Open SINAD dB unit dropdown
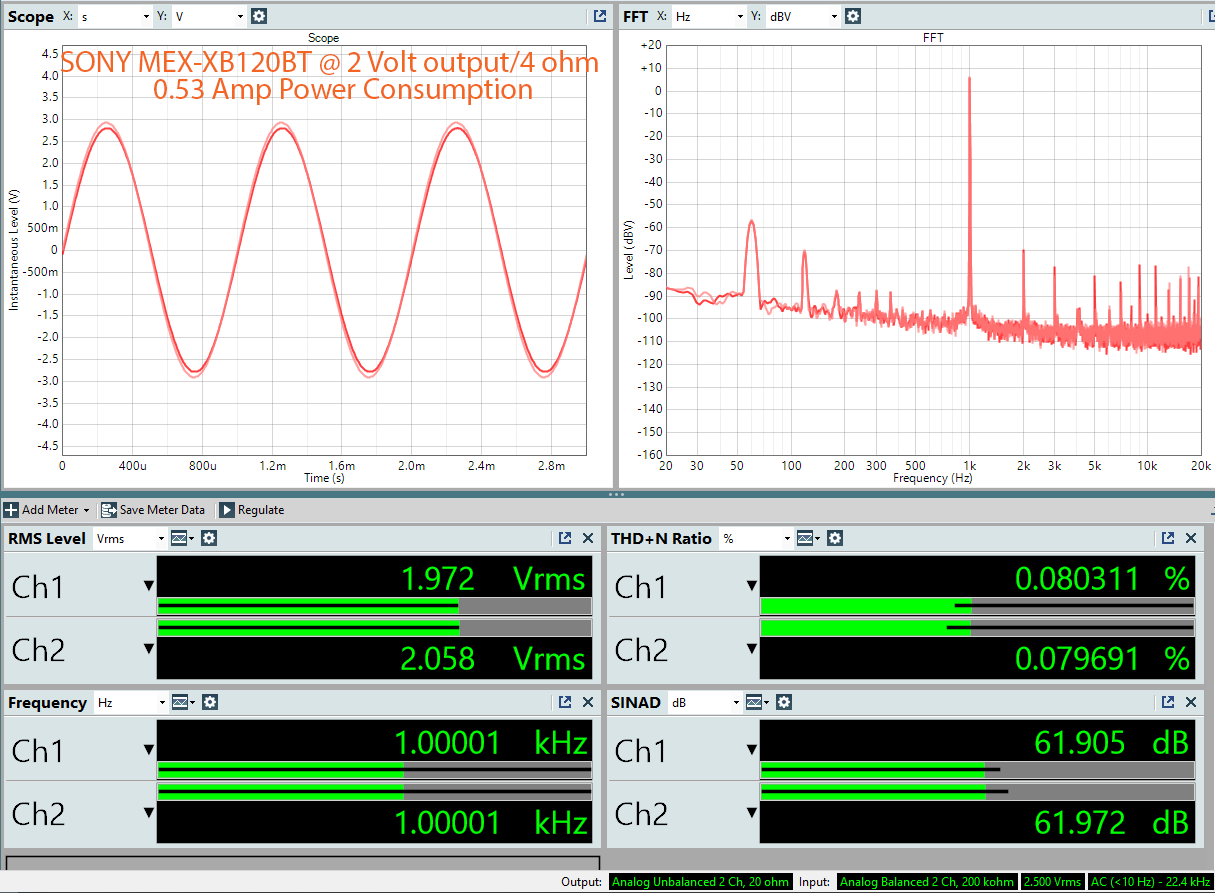This screenshot has width=1215, height=893. (x=705, y=702)
